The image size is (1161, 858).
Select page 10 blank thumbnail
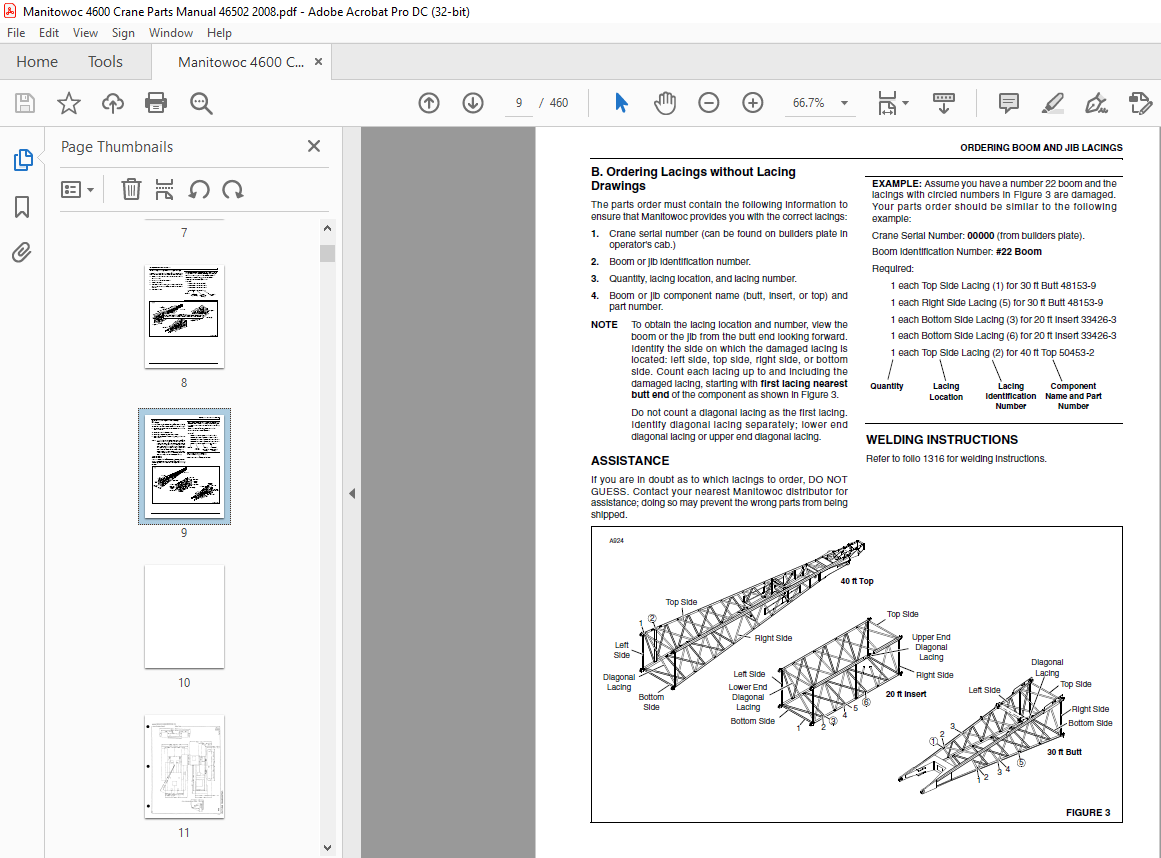tap(184, 616)
